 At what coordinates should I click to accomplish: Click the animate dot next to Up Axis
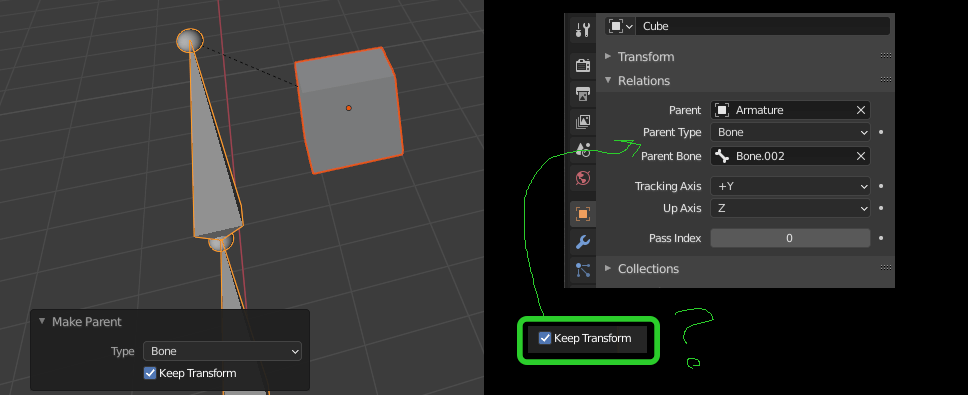pos(881,209)
